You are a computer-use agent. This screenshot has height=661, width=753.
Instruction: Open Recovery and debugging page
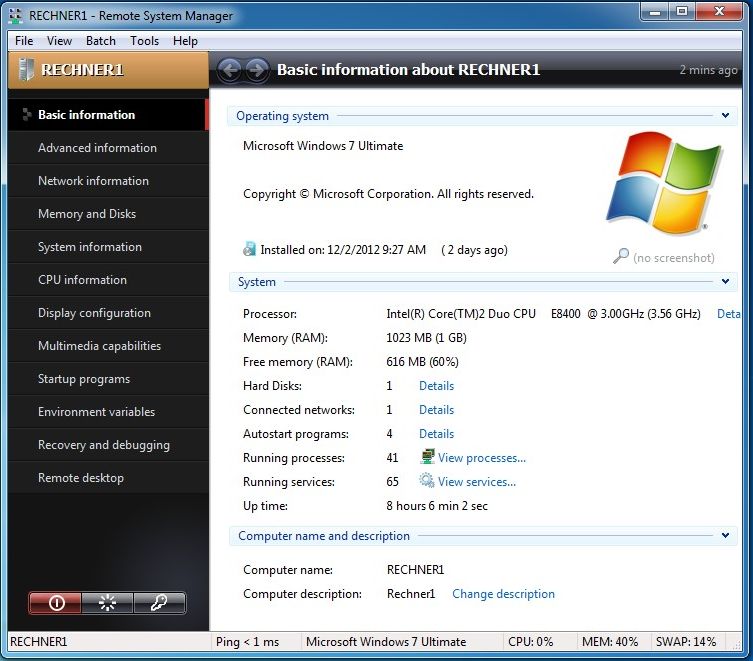click(x=108, y=445)
